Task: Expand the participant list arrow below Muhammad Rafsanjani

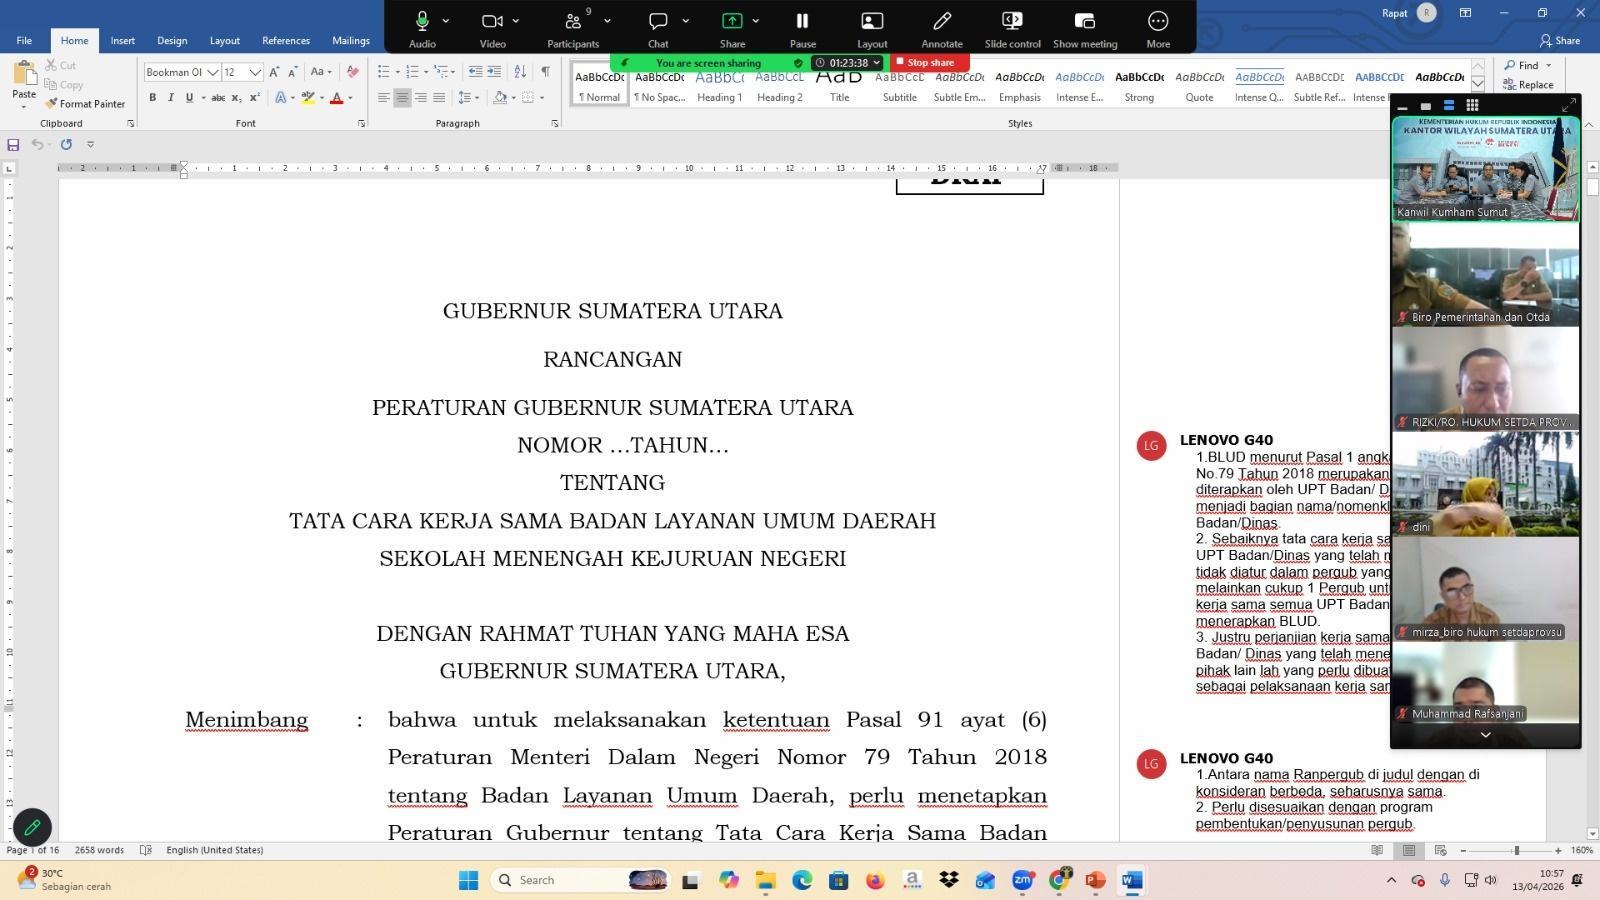Action: click(1485, 735)
